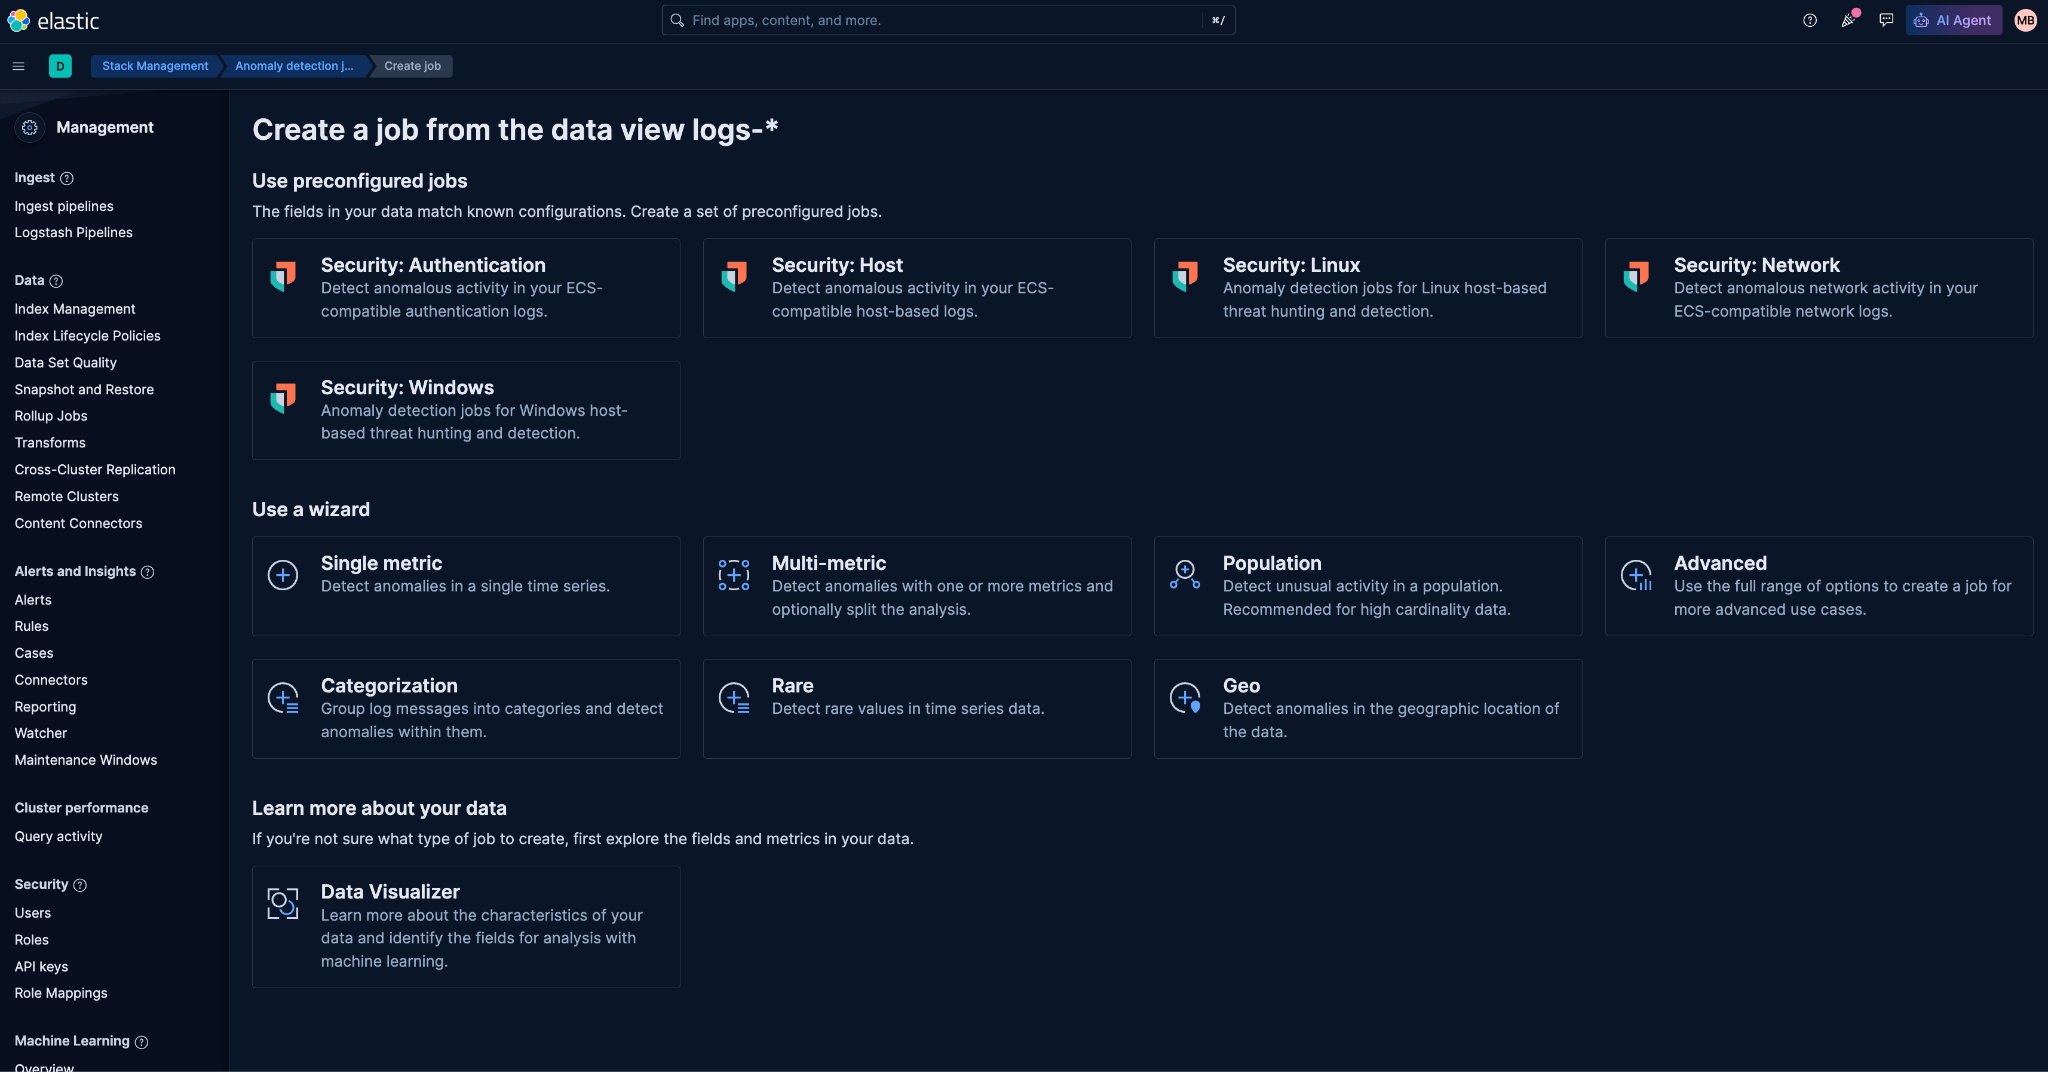Screen dimensions: 2048x1072
Task: Click the Data Visualizer icon
Action: coord(283,903)
